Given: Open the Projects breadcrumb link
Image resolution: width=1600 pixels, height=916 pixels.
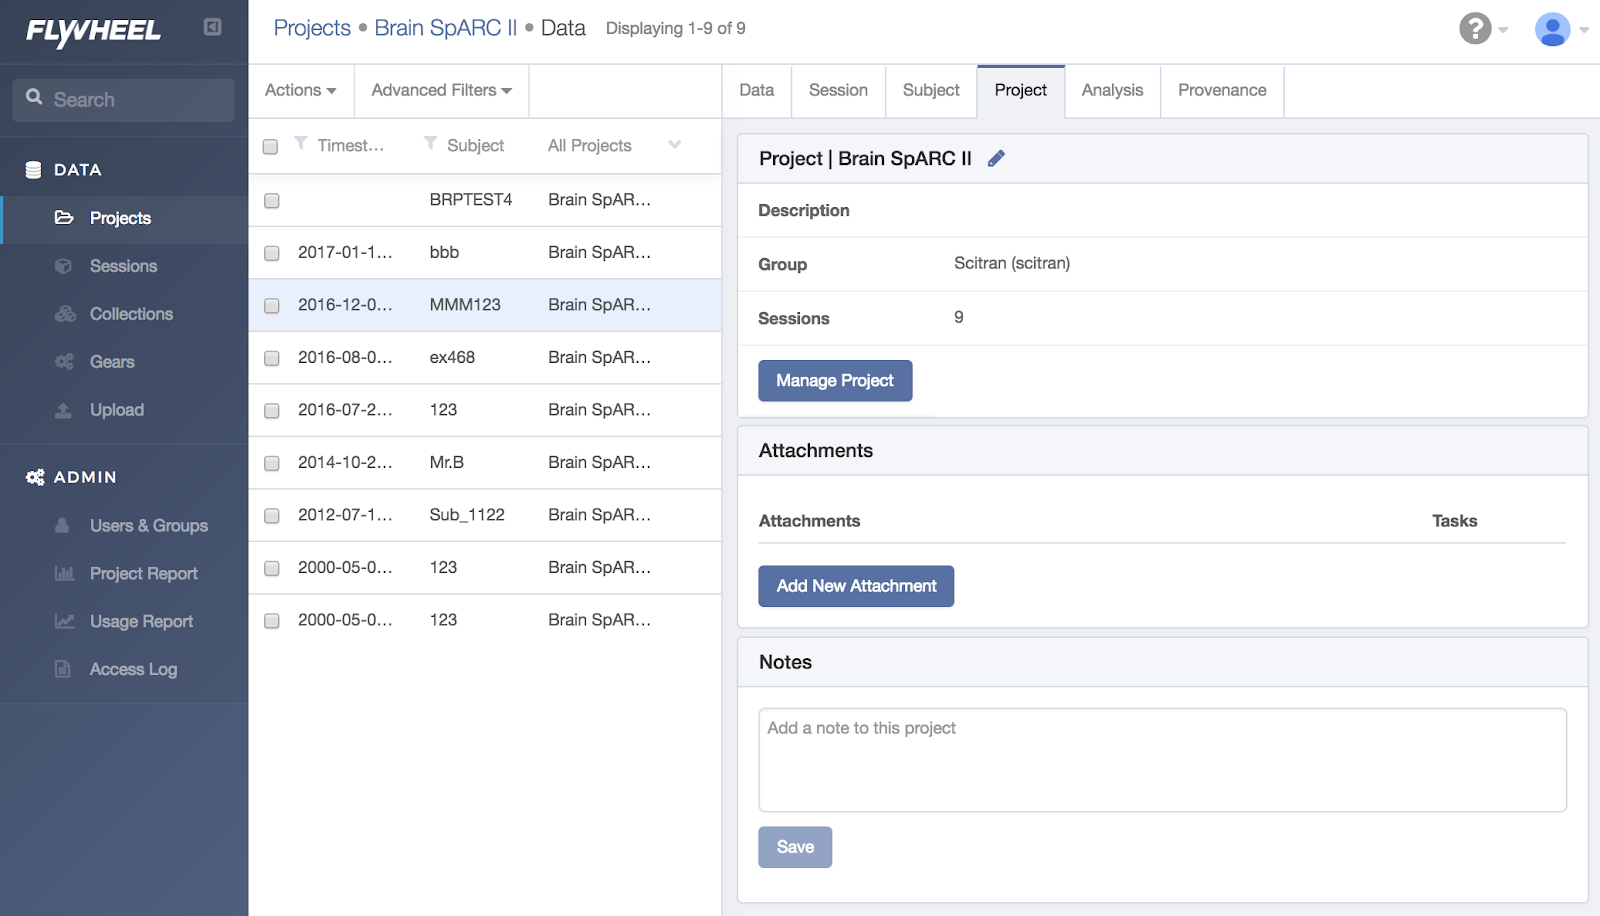Looking at the screenshot, I should coord(312,28).
